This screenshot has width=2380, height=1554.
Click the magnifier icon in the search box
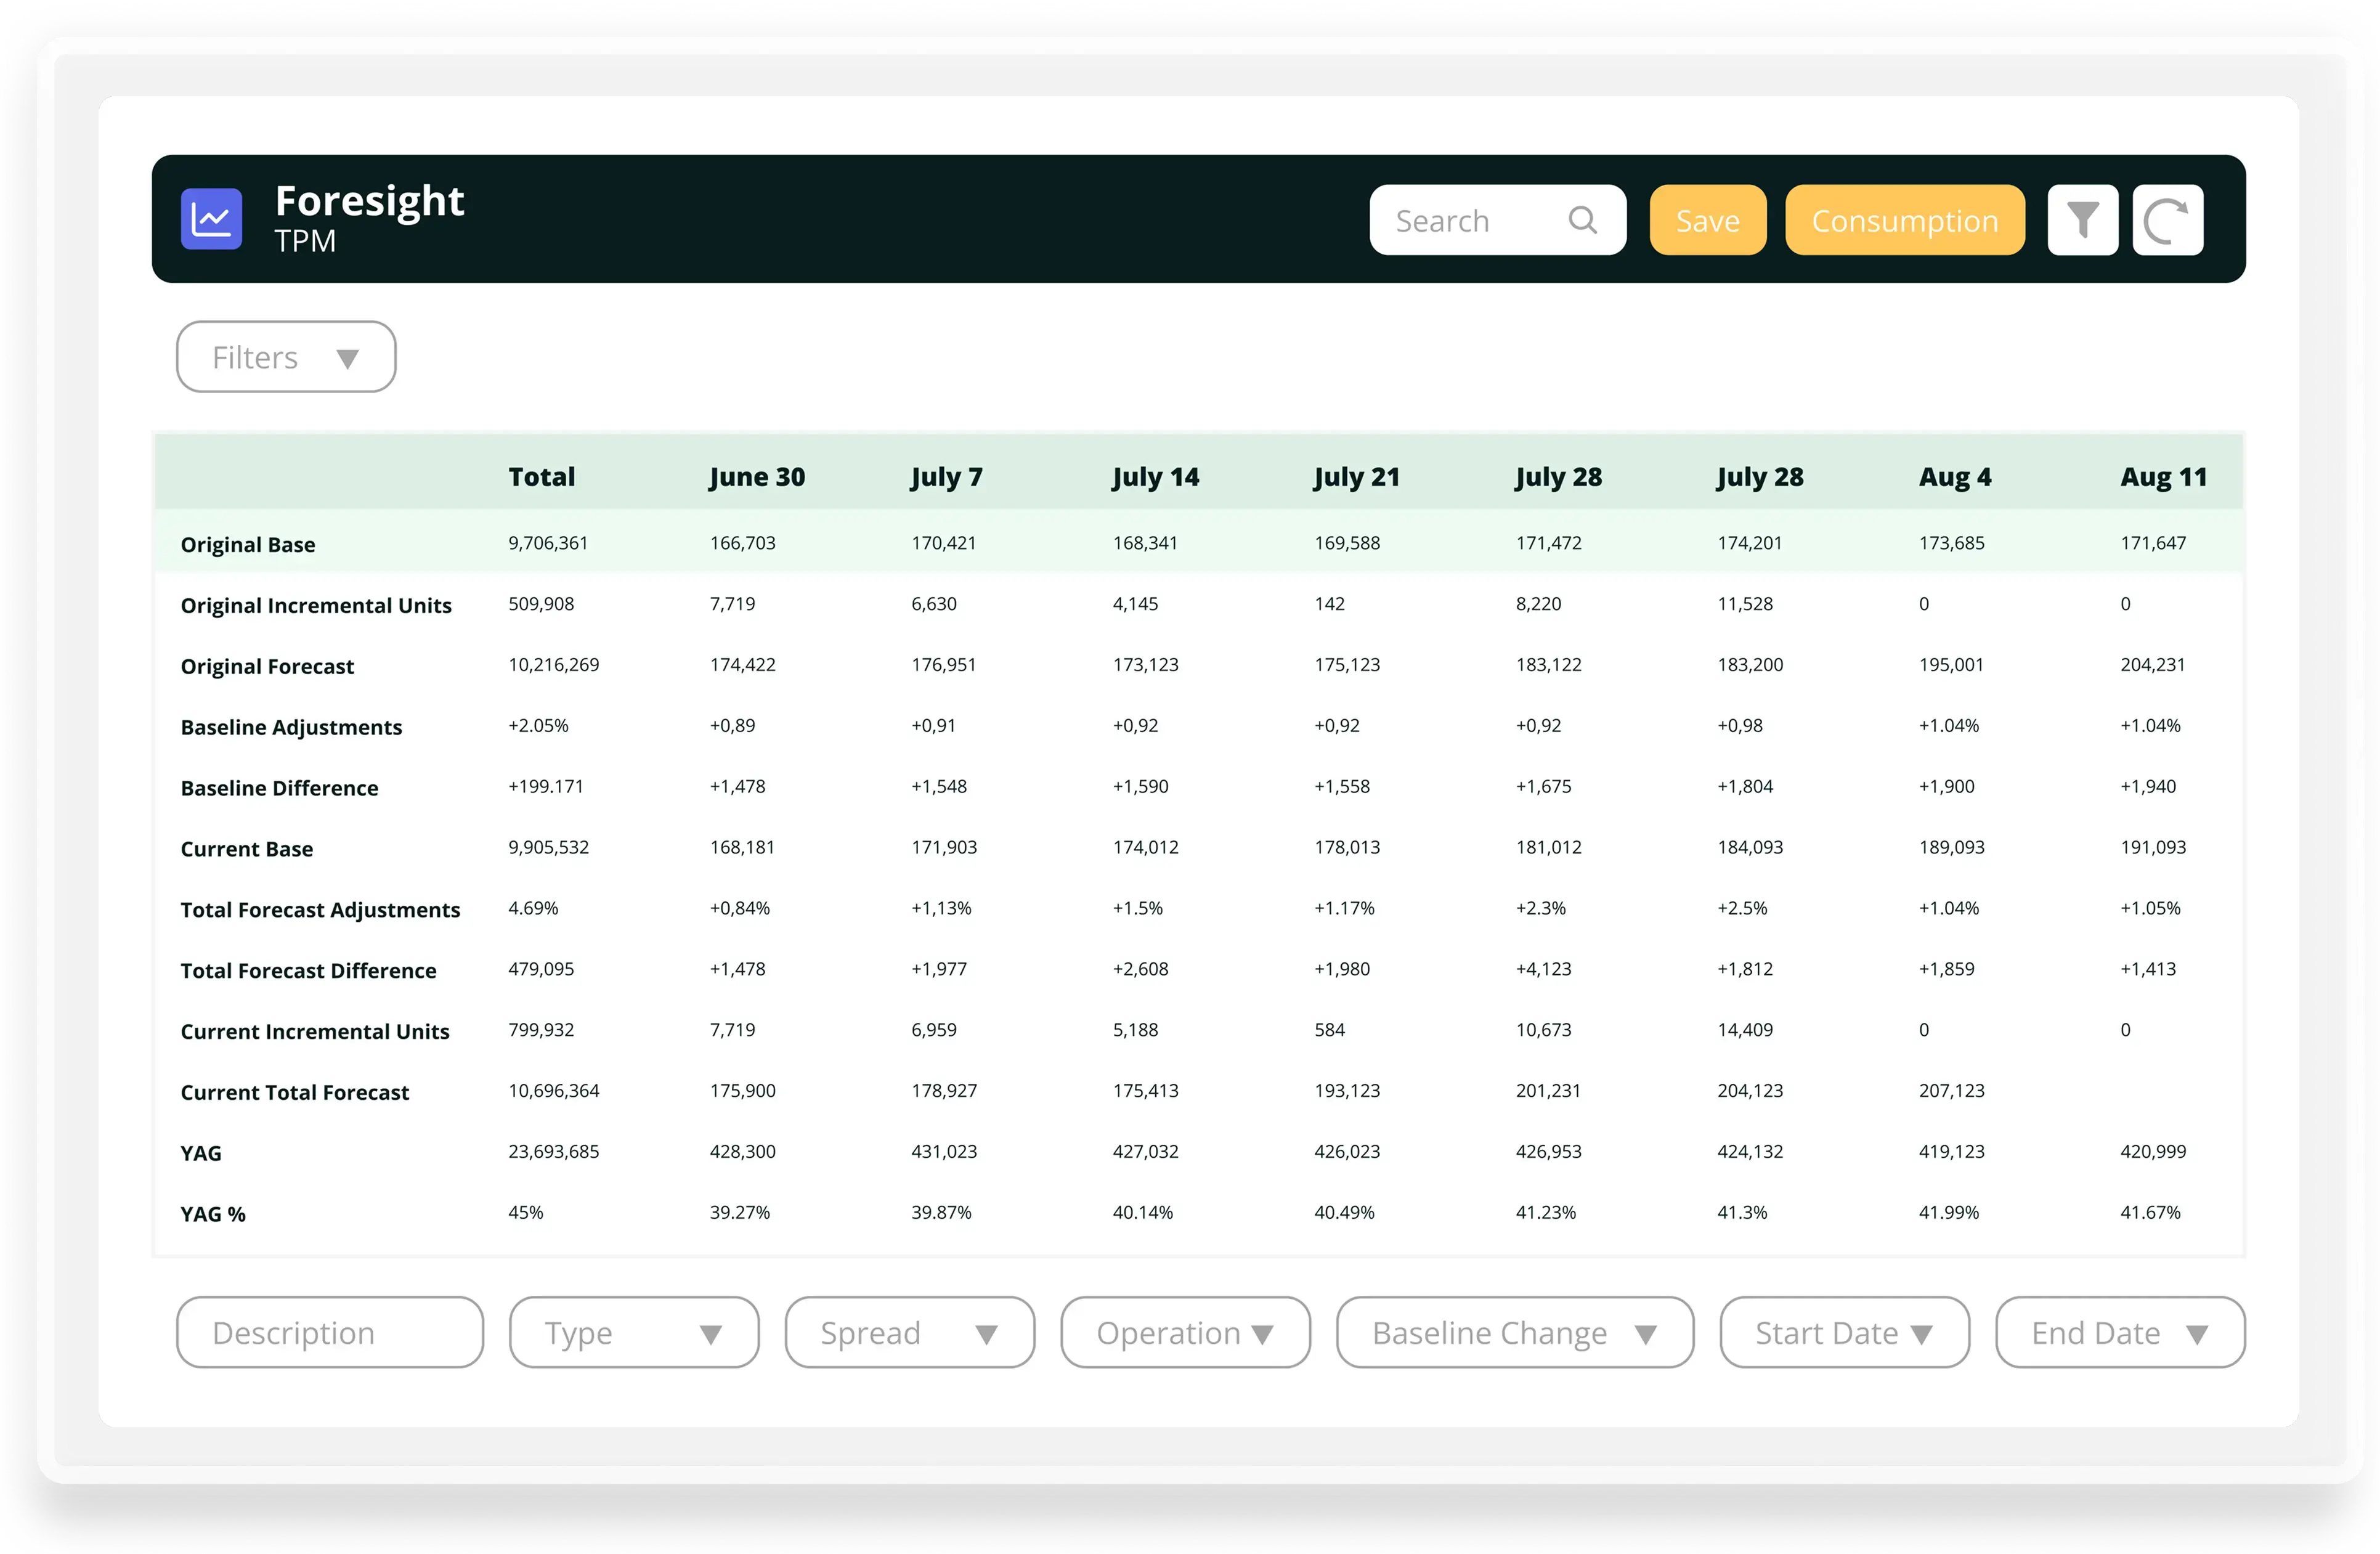pyautogui.click(x=1582, y=220)
